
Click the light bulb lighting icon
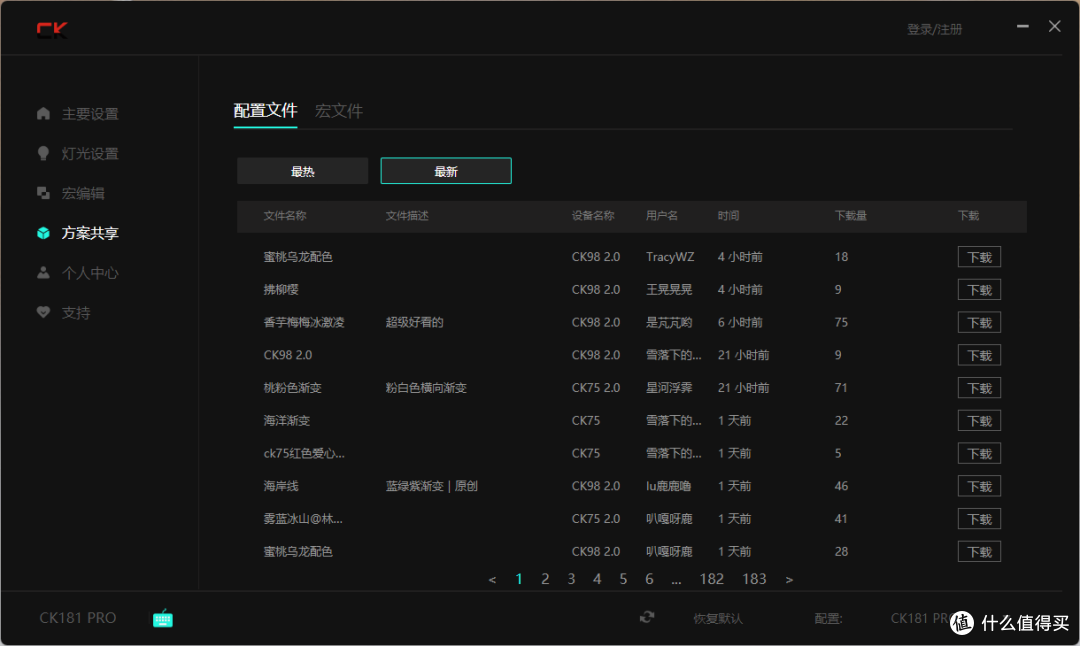[43, 153]
